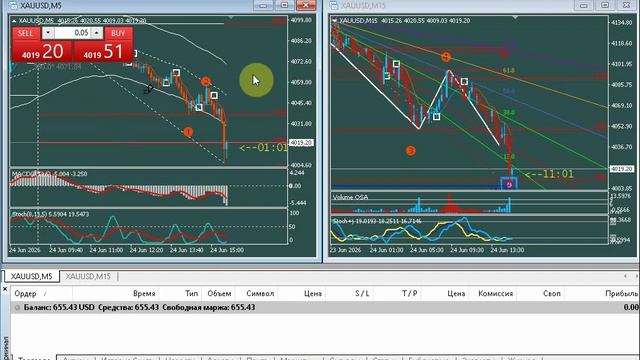
Task: Click the XAUUSD,M5 window title icon
Action: (x=13, y=5)
